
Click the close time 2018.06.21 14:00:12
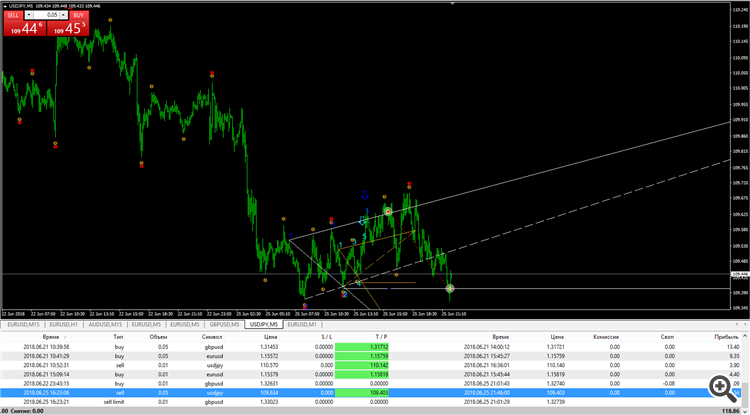click(488, 347)
